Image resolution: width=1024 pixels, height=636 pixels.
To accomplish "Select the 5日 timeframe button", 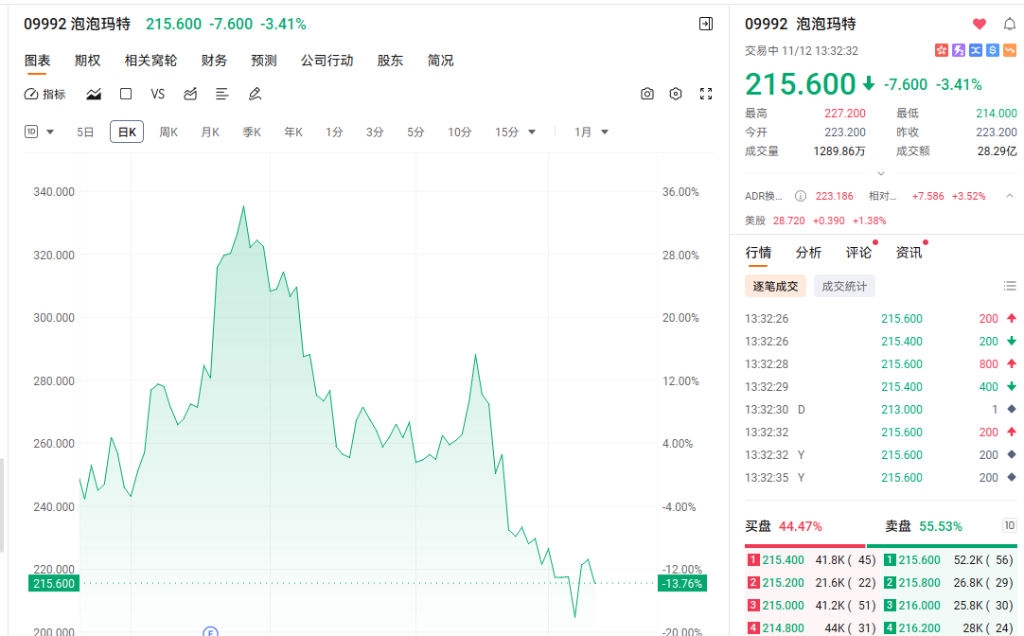I will tap(85, 131).
